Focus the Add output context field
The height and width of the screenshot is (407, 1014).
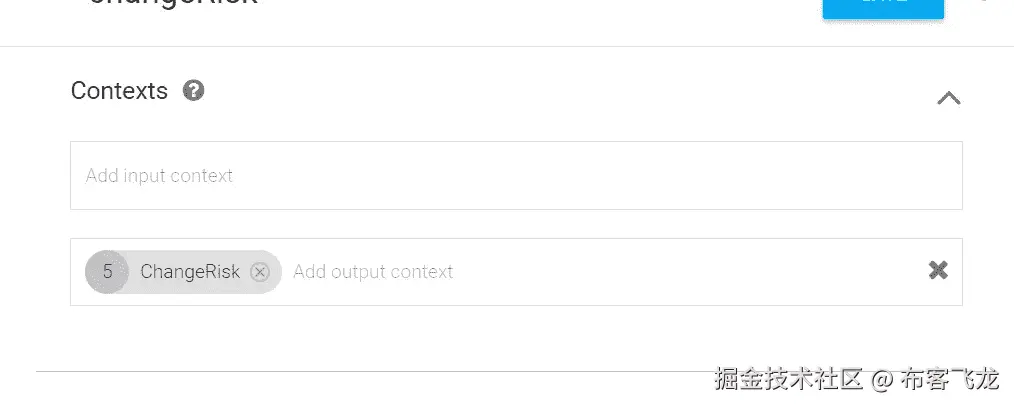pyautogui.click(x=600, y=272)
